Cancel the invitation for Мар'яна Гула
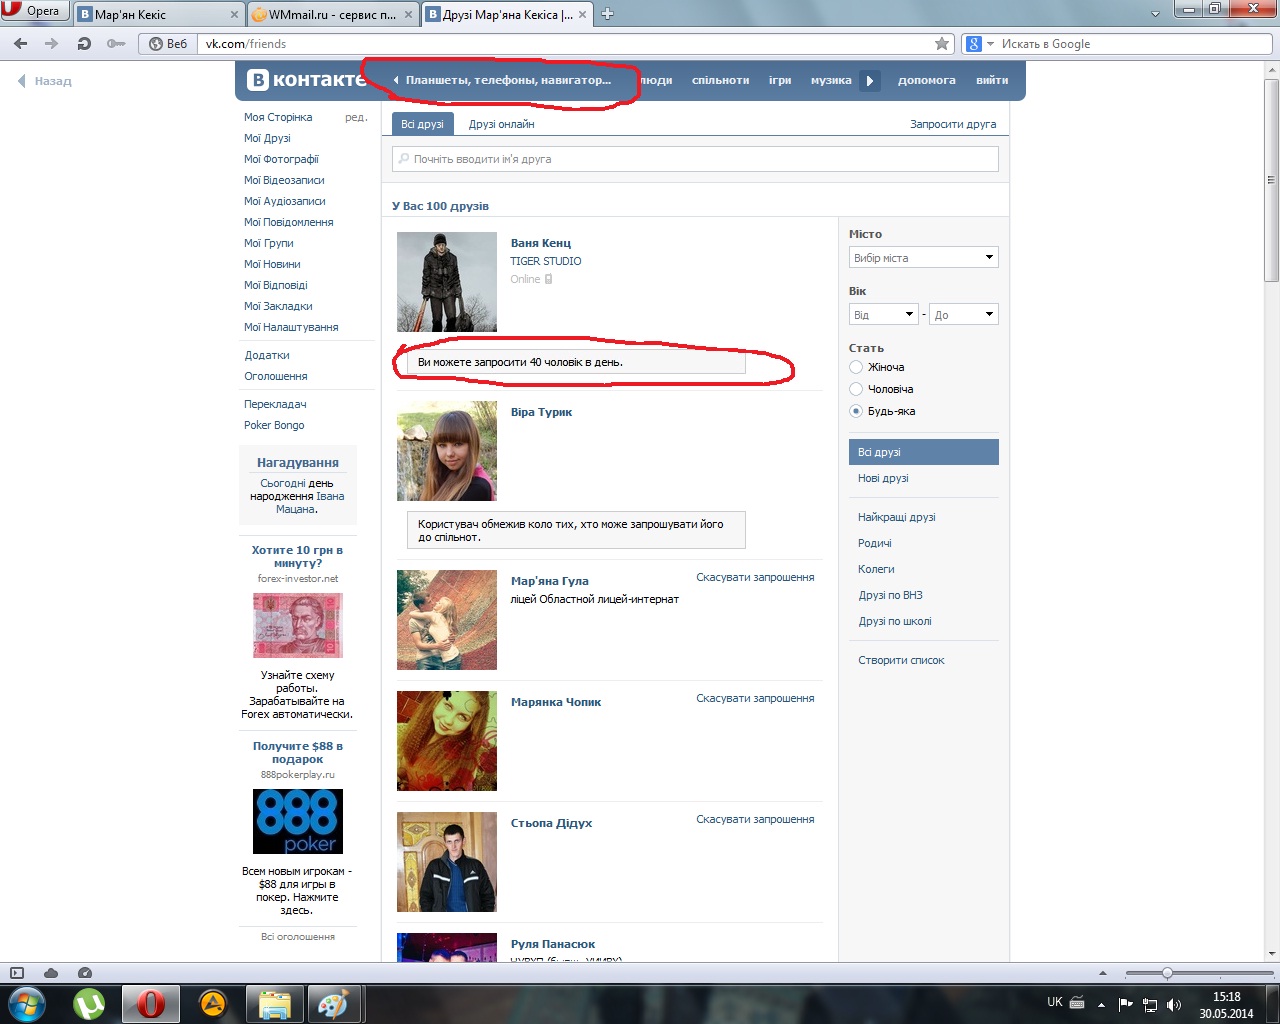 coord(755,577)
